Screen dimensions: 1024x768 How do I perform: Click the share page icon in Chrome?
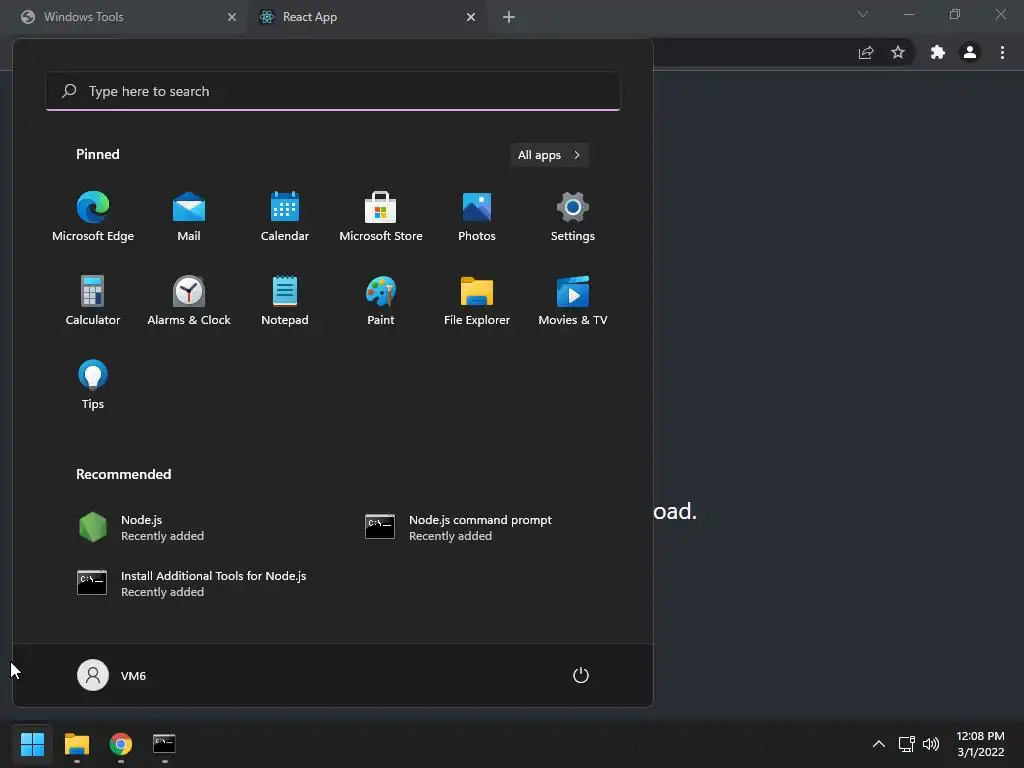click(866, 53)
